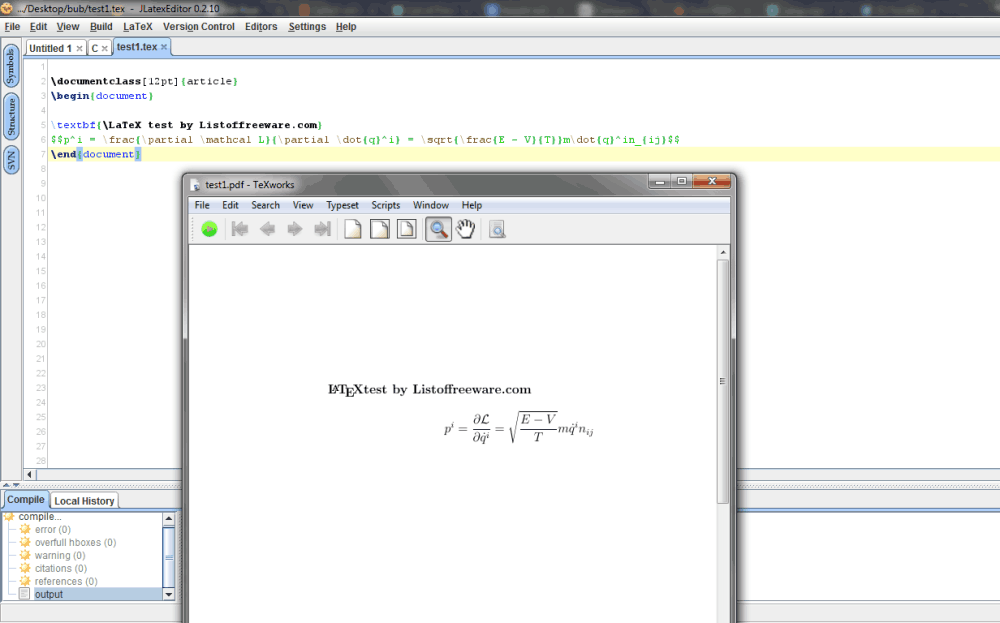1000x623 pixels.
Task: Open the Scripts menu
Action: 386,205
